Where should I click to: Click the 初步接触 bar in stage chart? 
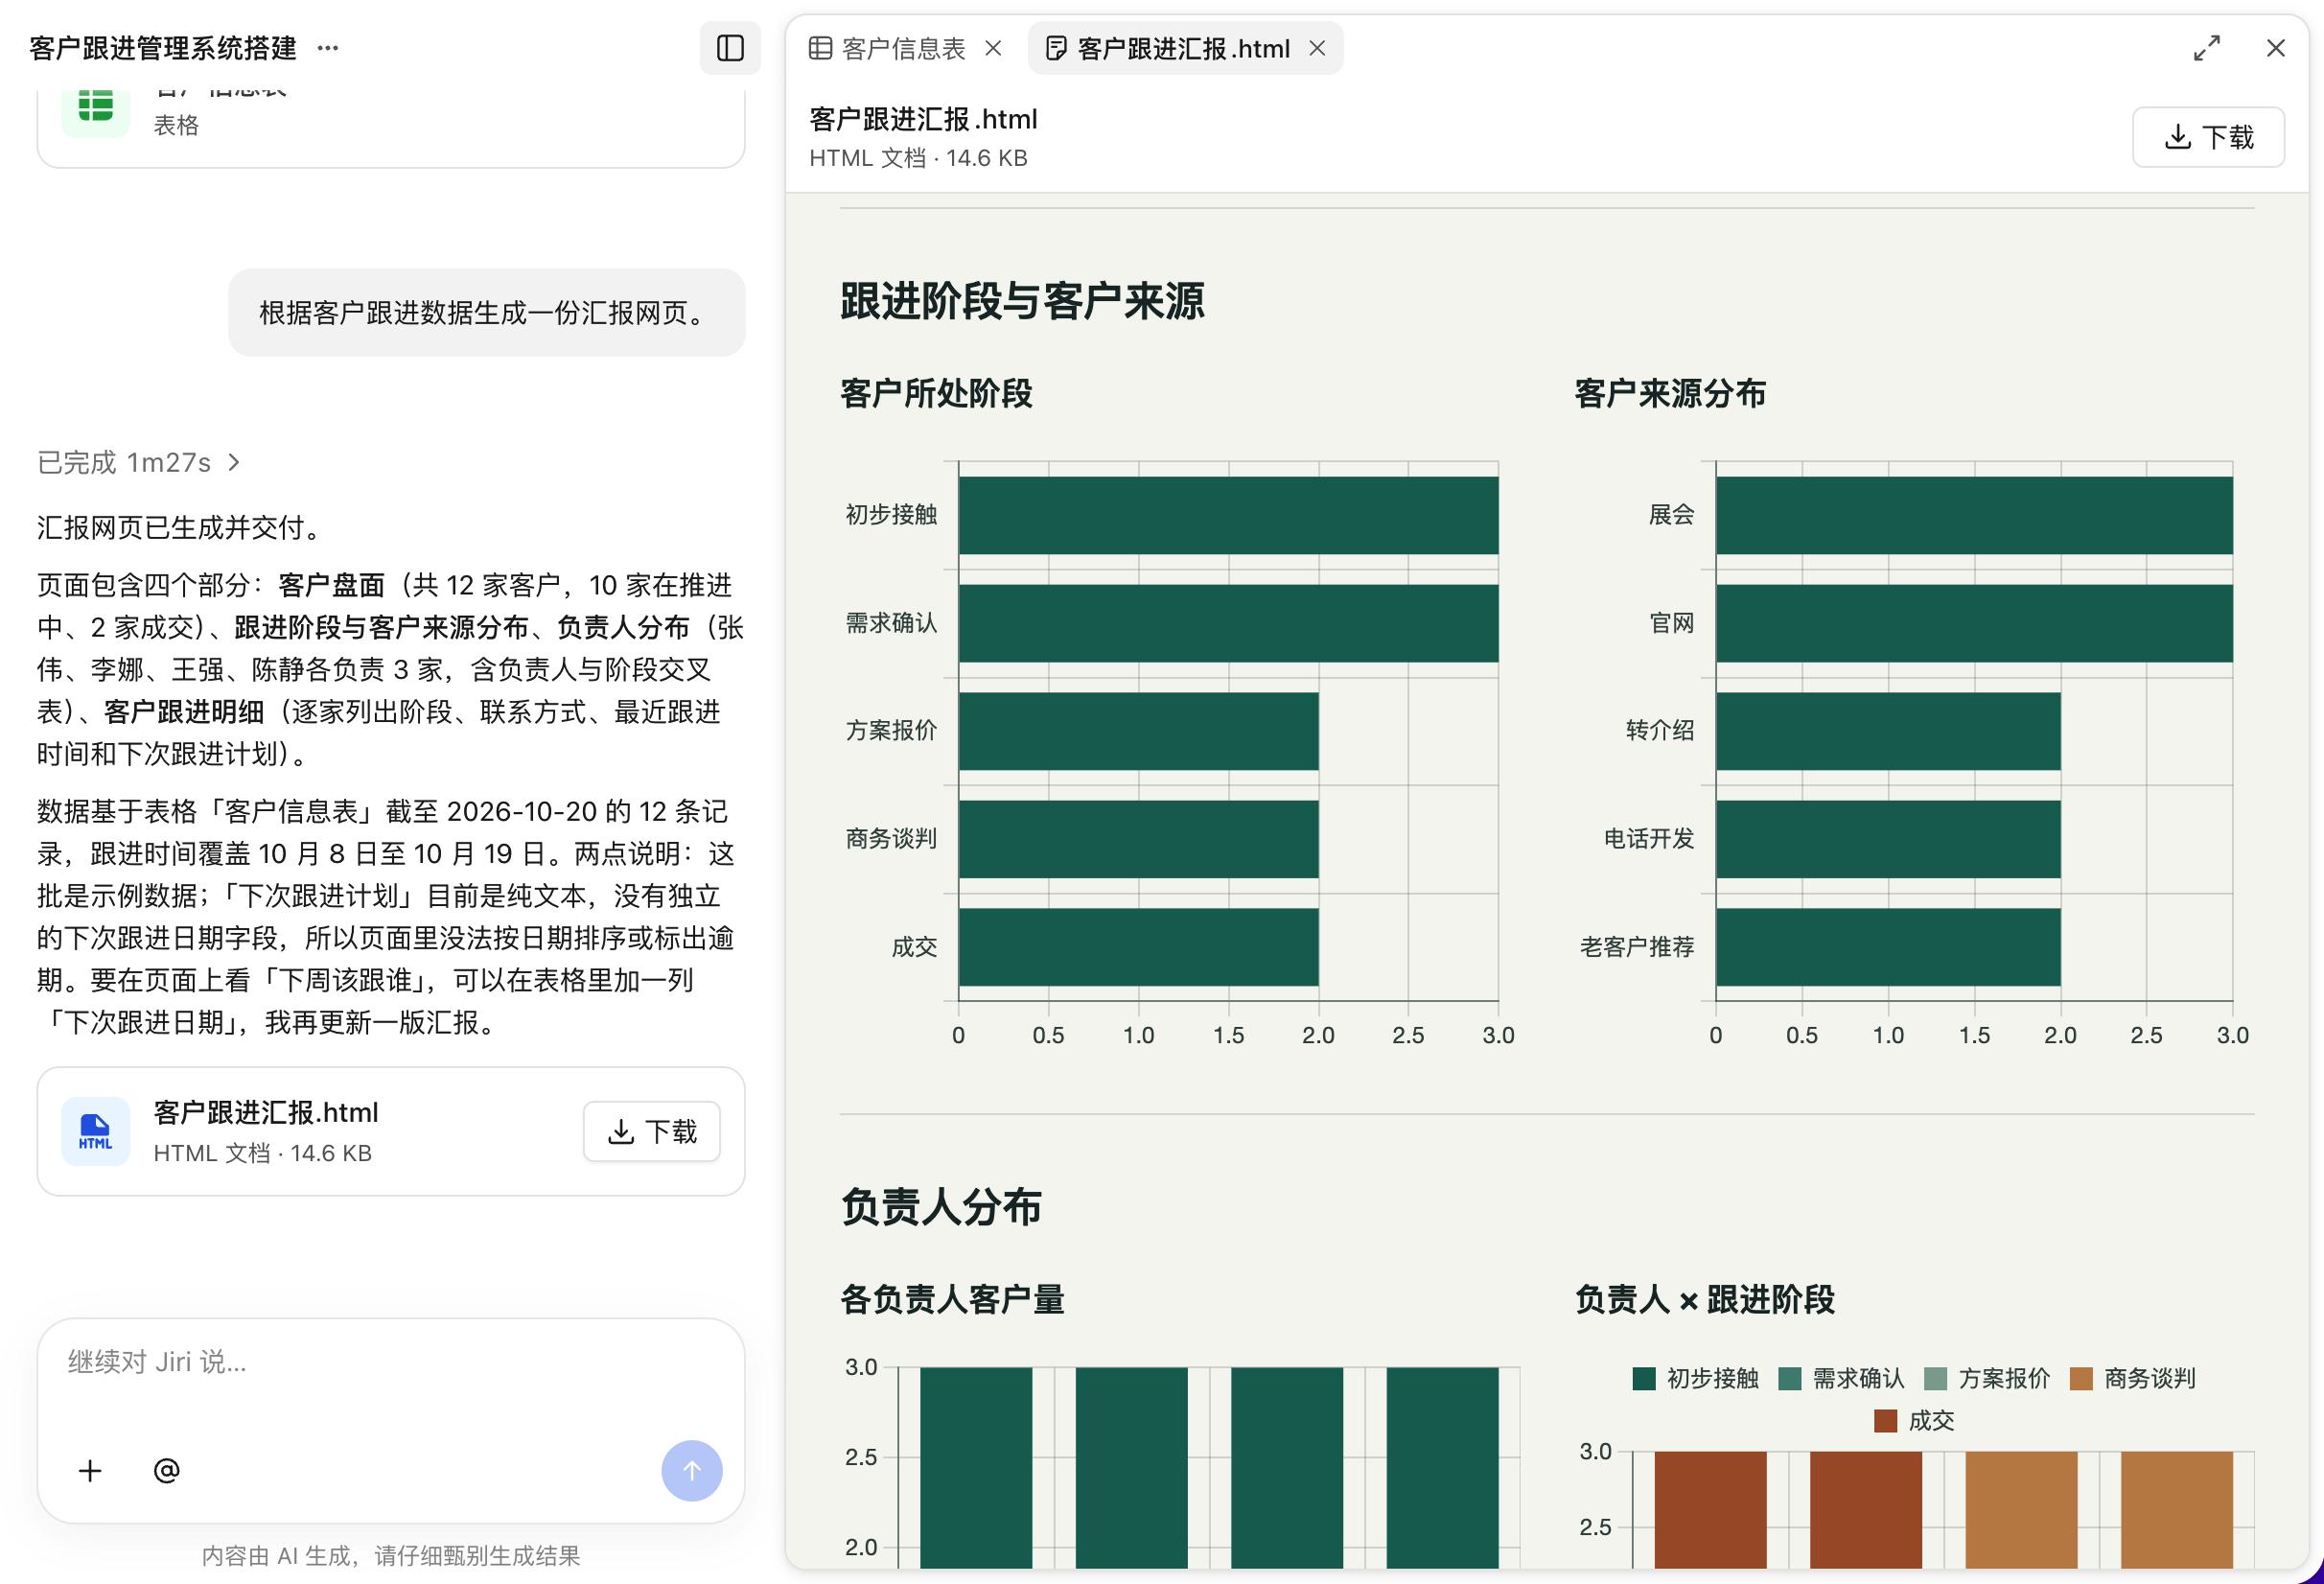pos(1228,515)
